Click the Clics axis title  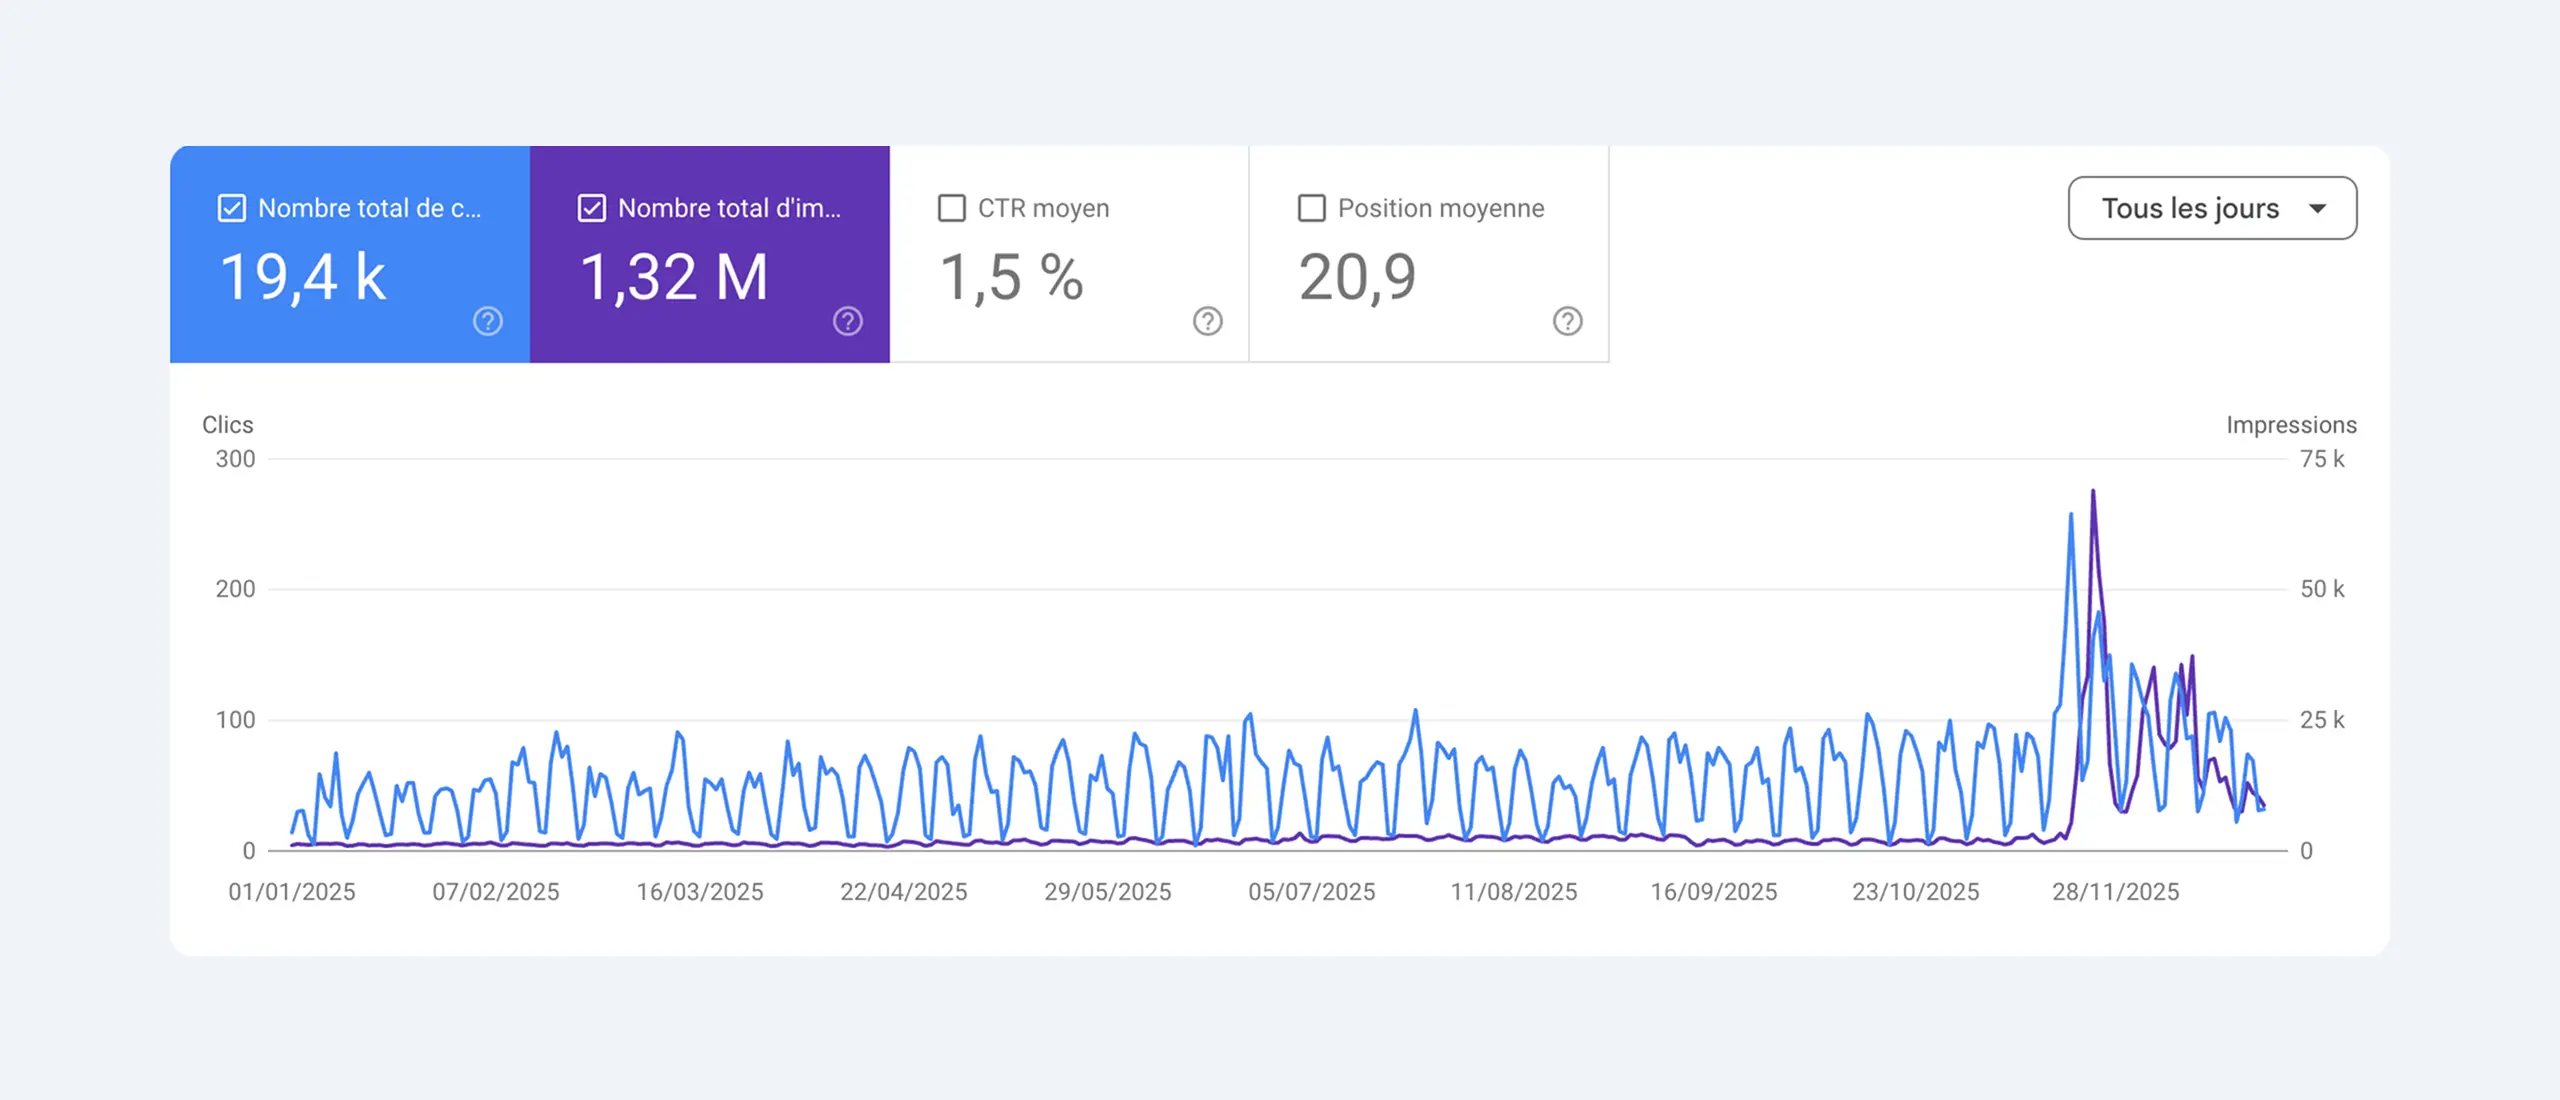228,425
